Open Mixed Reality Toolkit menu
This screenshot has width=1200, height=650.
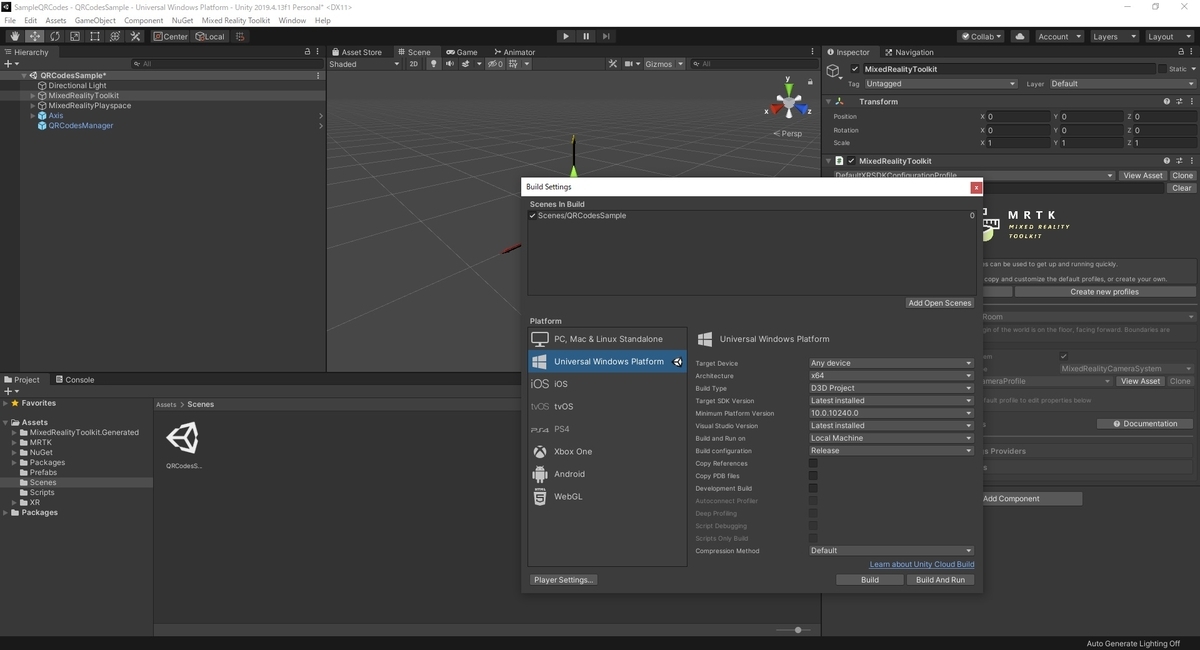(236, 20)
